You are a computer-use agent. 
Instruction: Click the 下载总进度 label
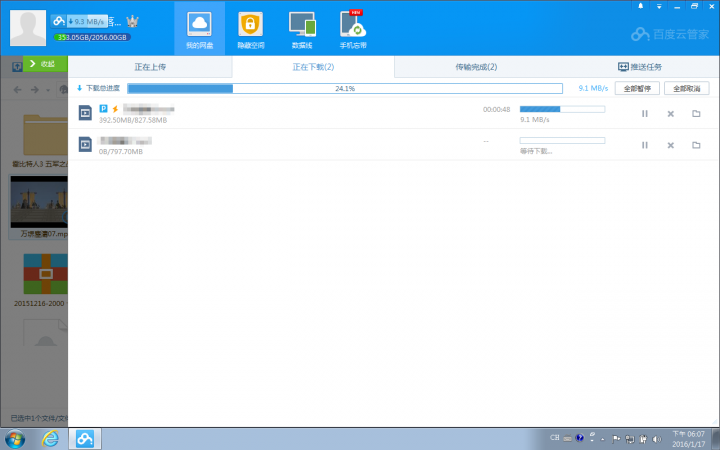point(103,88)
